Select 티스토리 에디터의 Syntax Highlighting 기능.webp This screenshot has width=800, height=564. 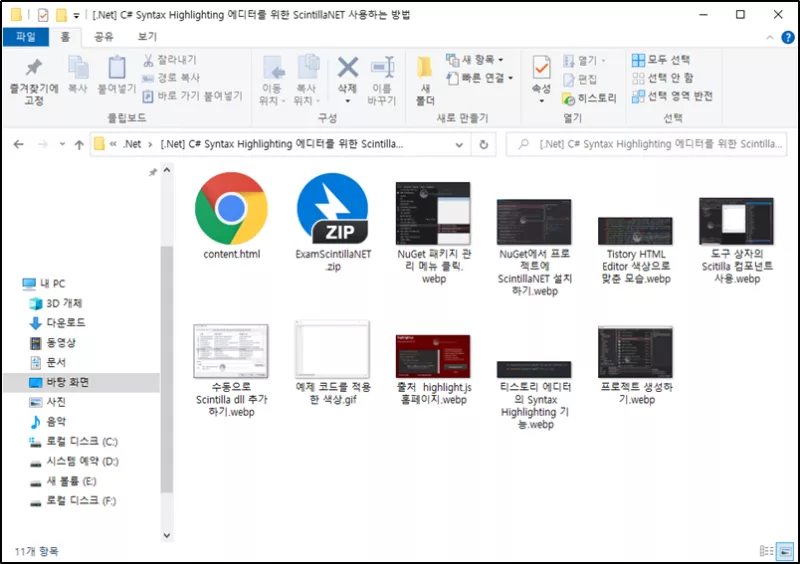[535, 396]
